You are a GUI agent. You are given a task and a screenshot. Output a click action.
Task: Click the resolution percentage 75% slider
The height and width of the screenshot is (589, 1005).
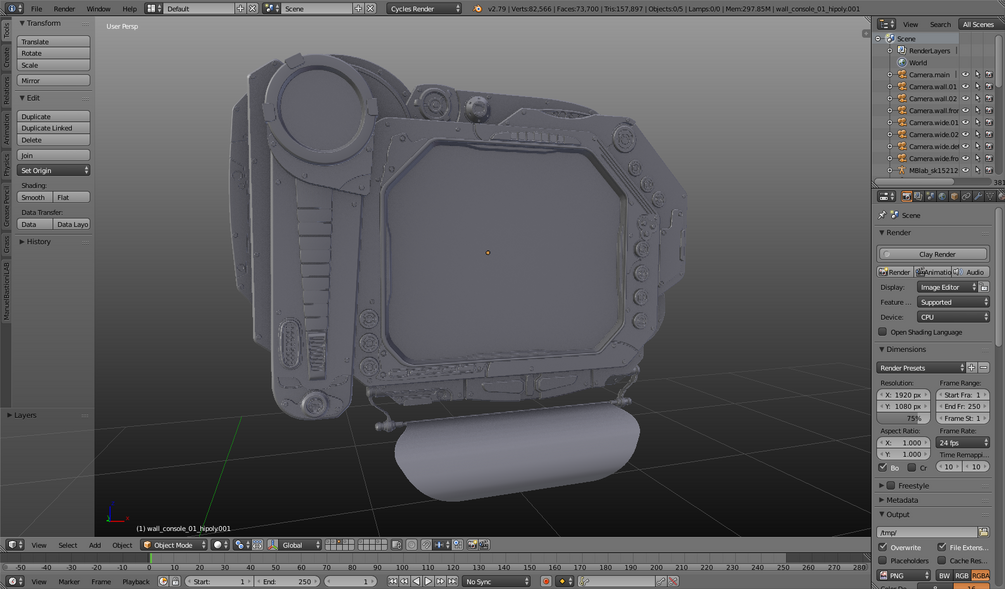pyautogui.click(x=903, y=418)
